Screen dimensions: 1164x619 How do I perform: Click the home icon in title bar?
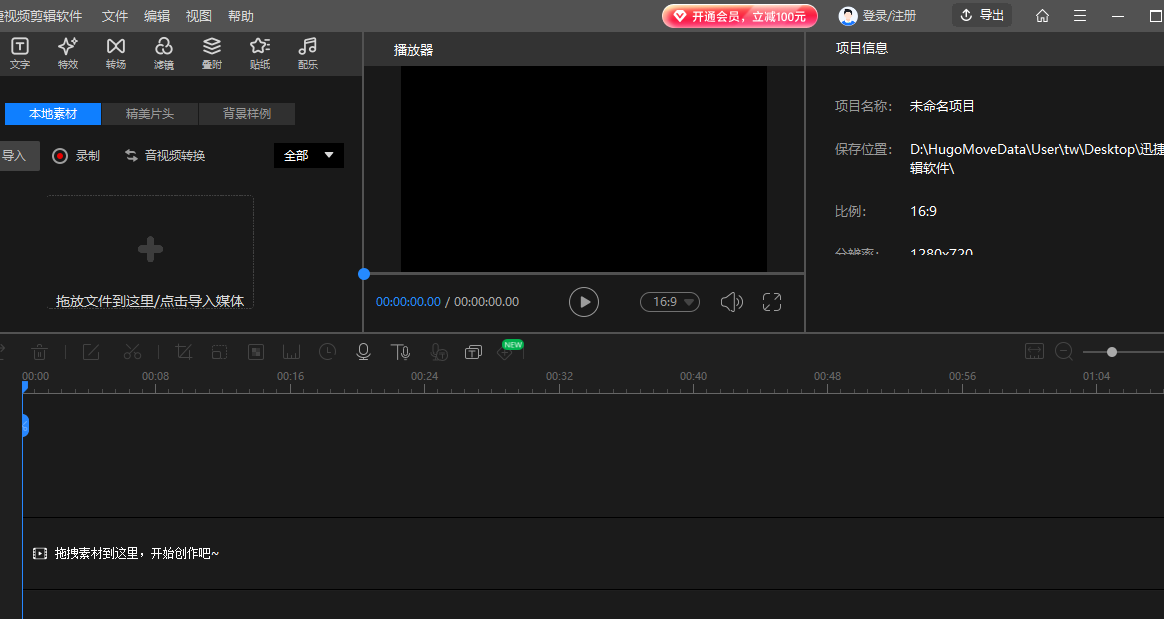tap(1042, 16)
